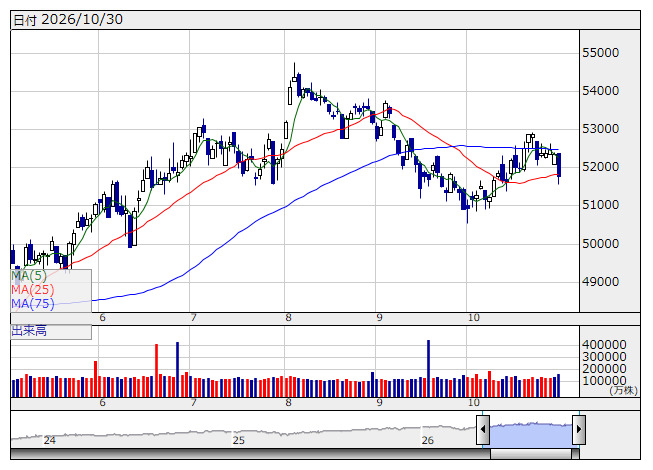Click the 53000 price axis label
653x470 pixels.
click(x=600, y=129)
